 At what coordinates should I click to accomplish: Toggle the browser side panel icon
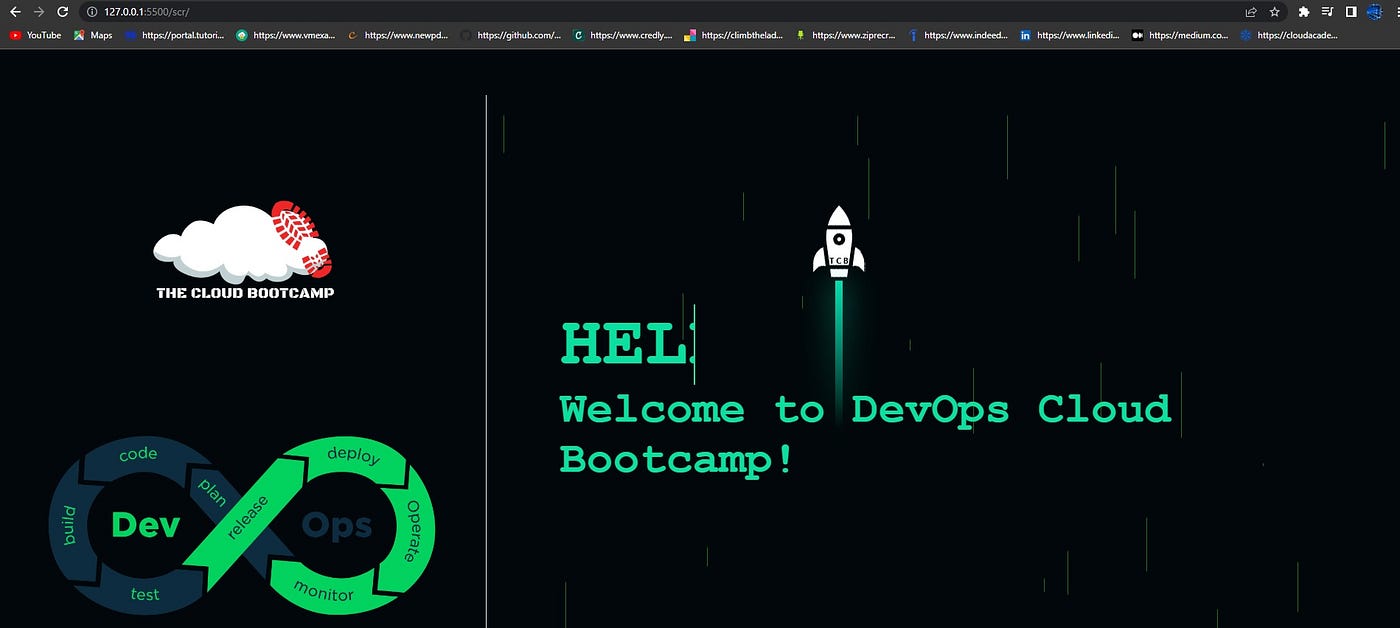tap(1350, 12)
